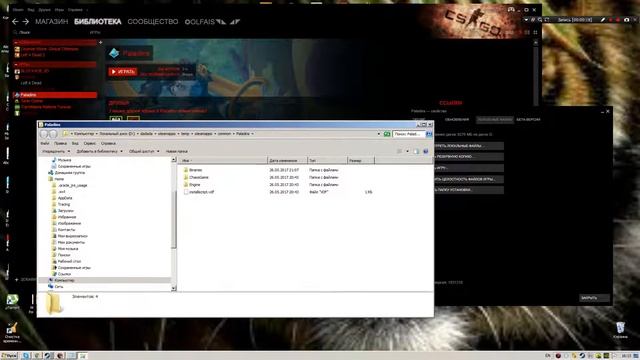Click common segment in address breadcrumb
Screen dimensions: 640x360
pyautogui.click(x=224, y=134)
